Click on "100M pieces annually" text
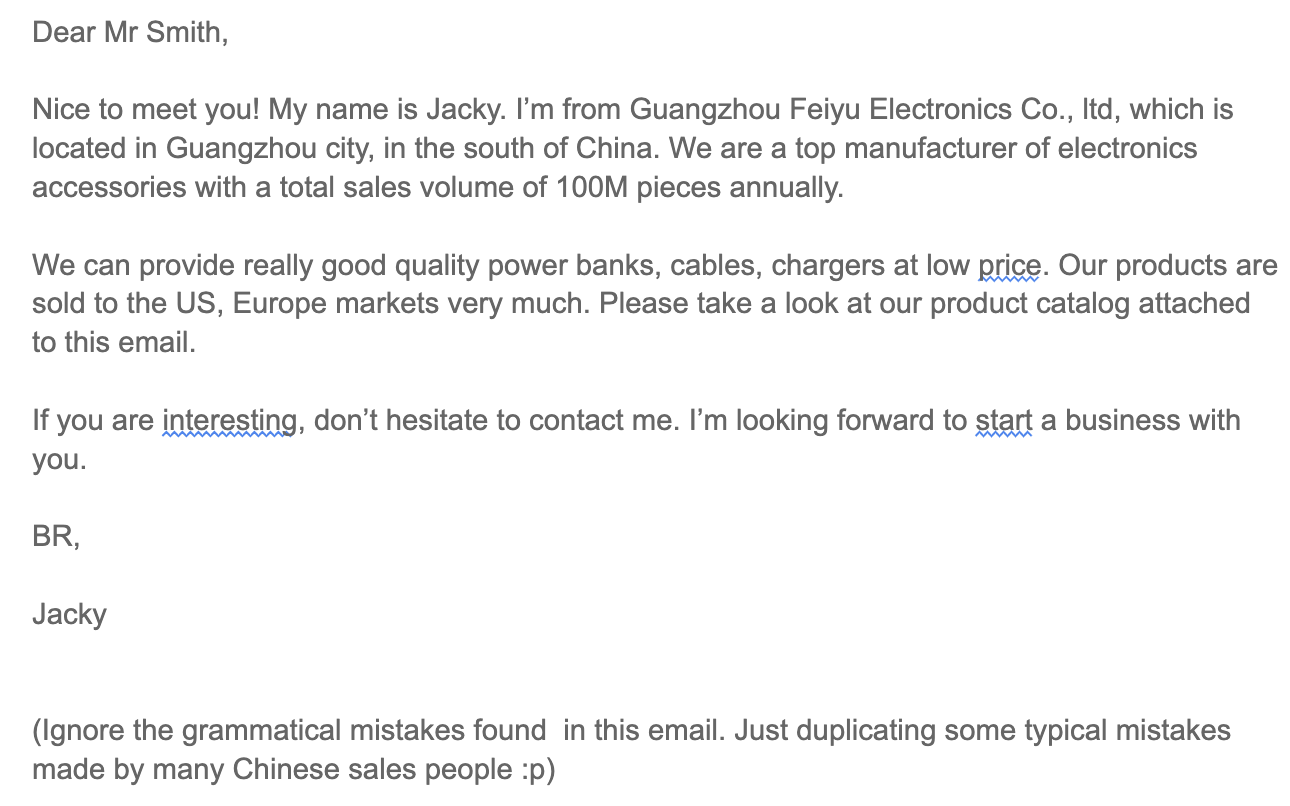This screenshot has width=1290, height=806. point(695,188)
